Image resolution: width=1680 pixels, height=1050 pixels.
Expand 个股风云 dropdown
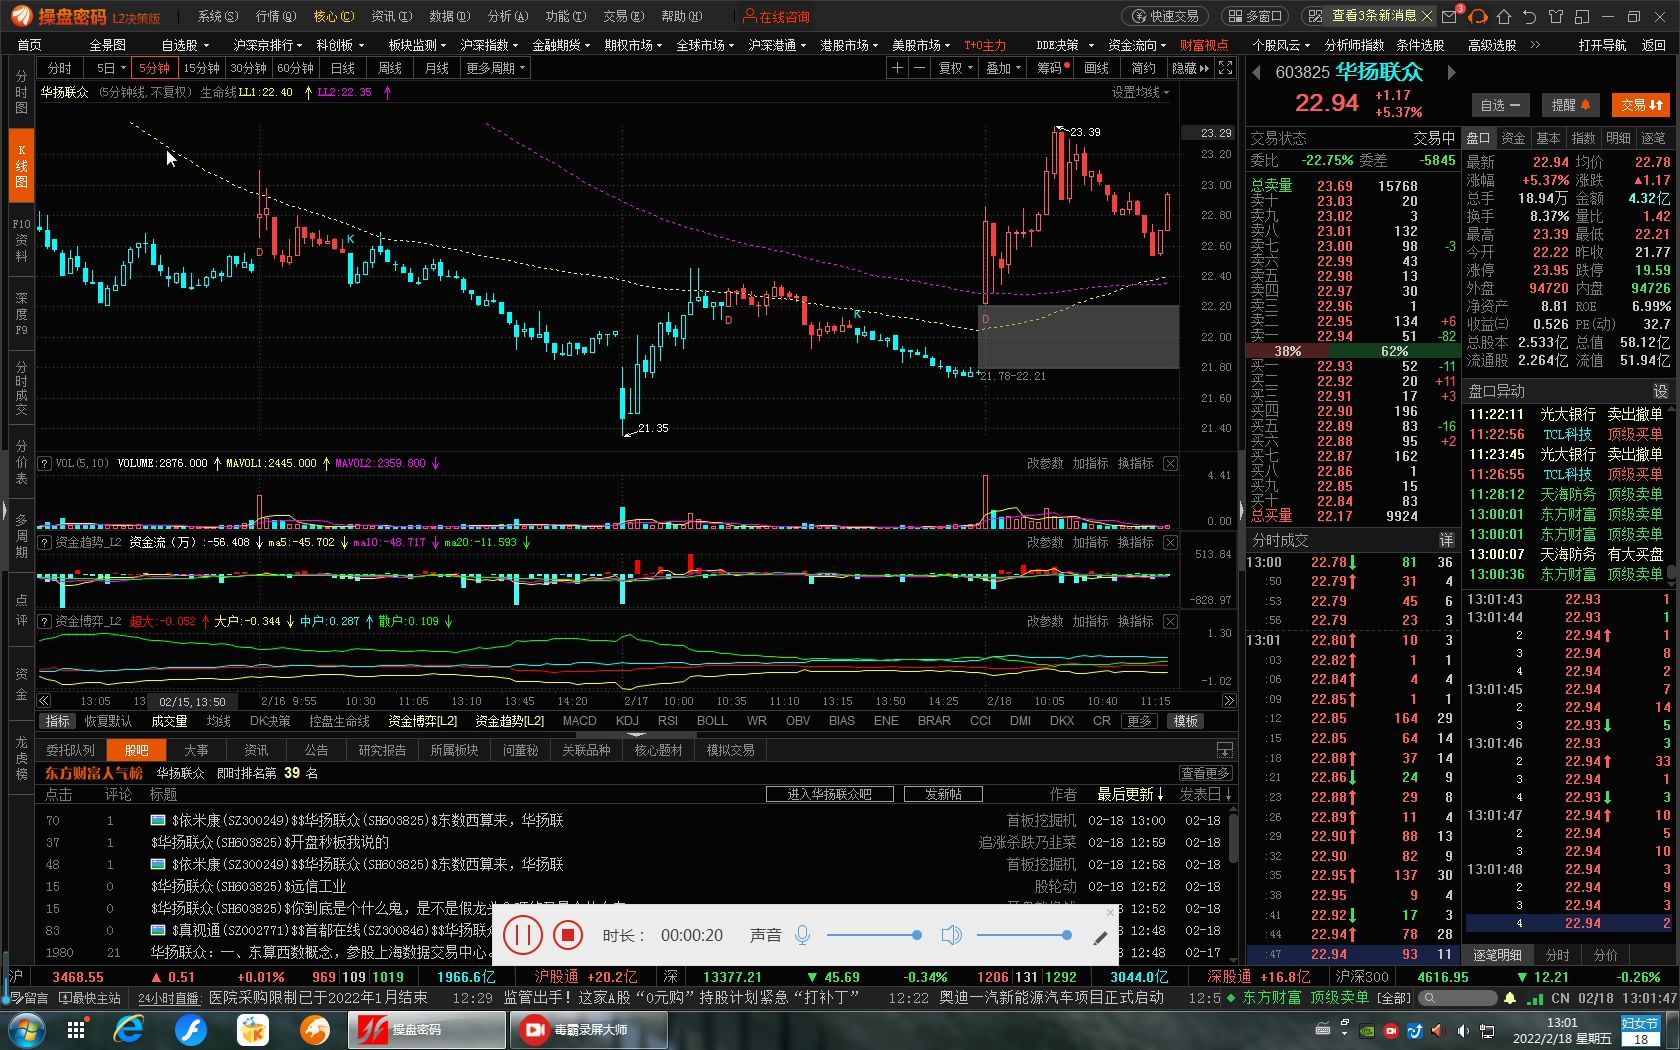pyautogui.click(x=1281, y=45)
